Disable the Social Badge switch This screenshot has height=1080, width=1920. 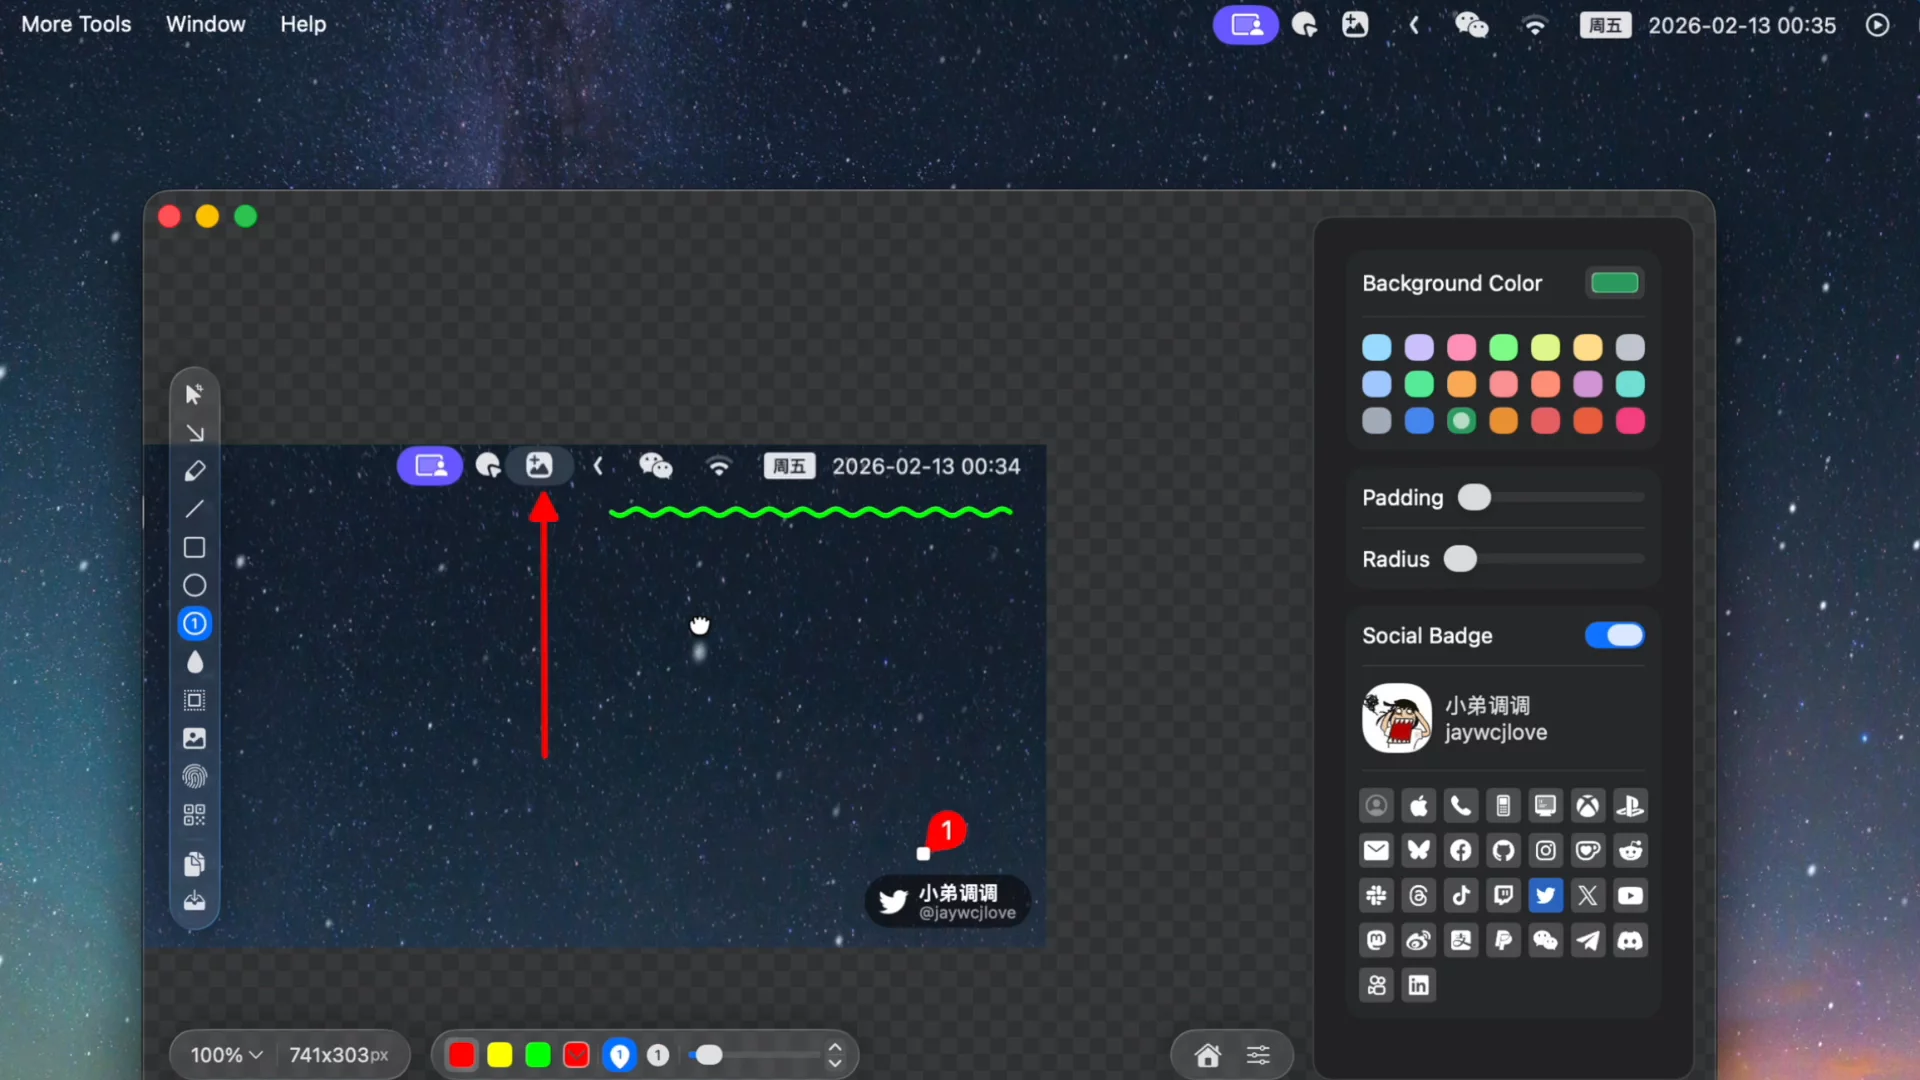point(1614,635)
